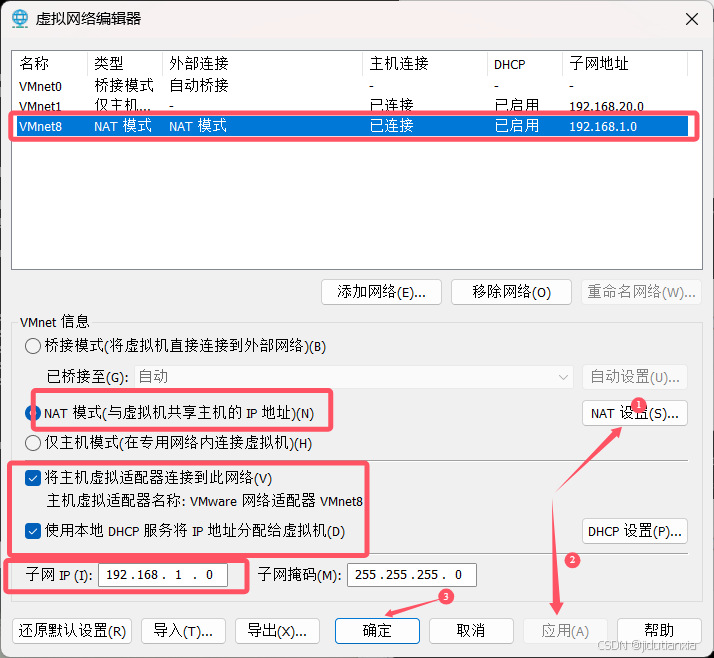
Task: Confirm with the 确定 button
Action: coord(377,630)
